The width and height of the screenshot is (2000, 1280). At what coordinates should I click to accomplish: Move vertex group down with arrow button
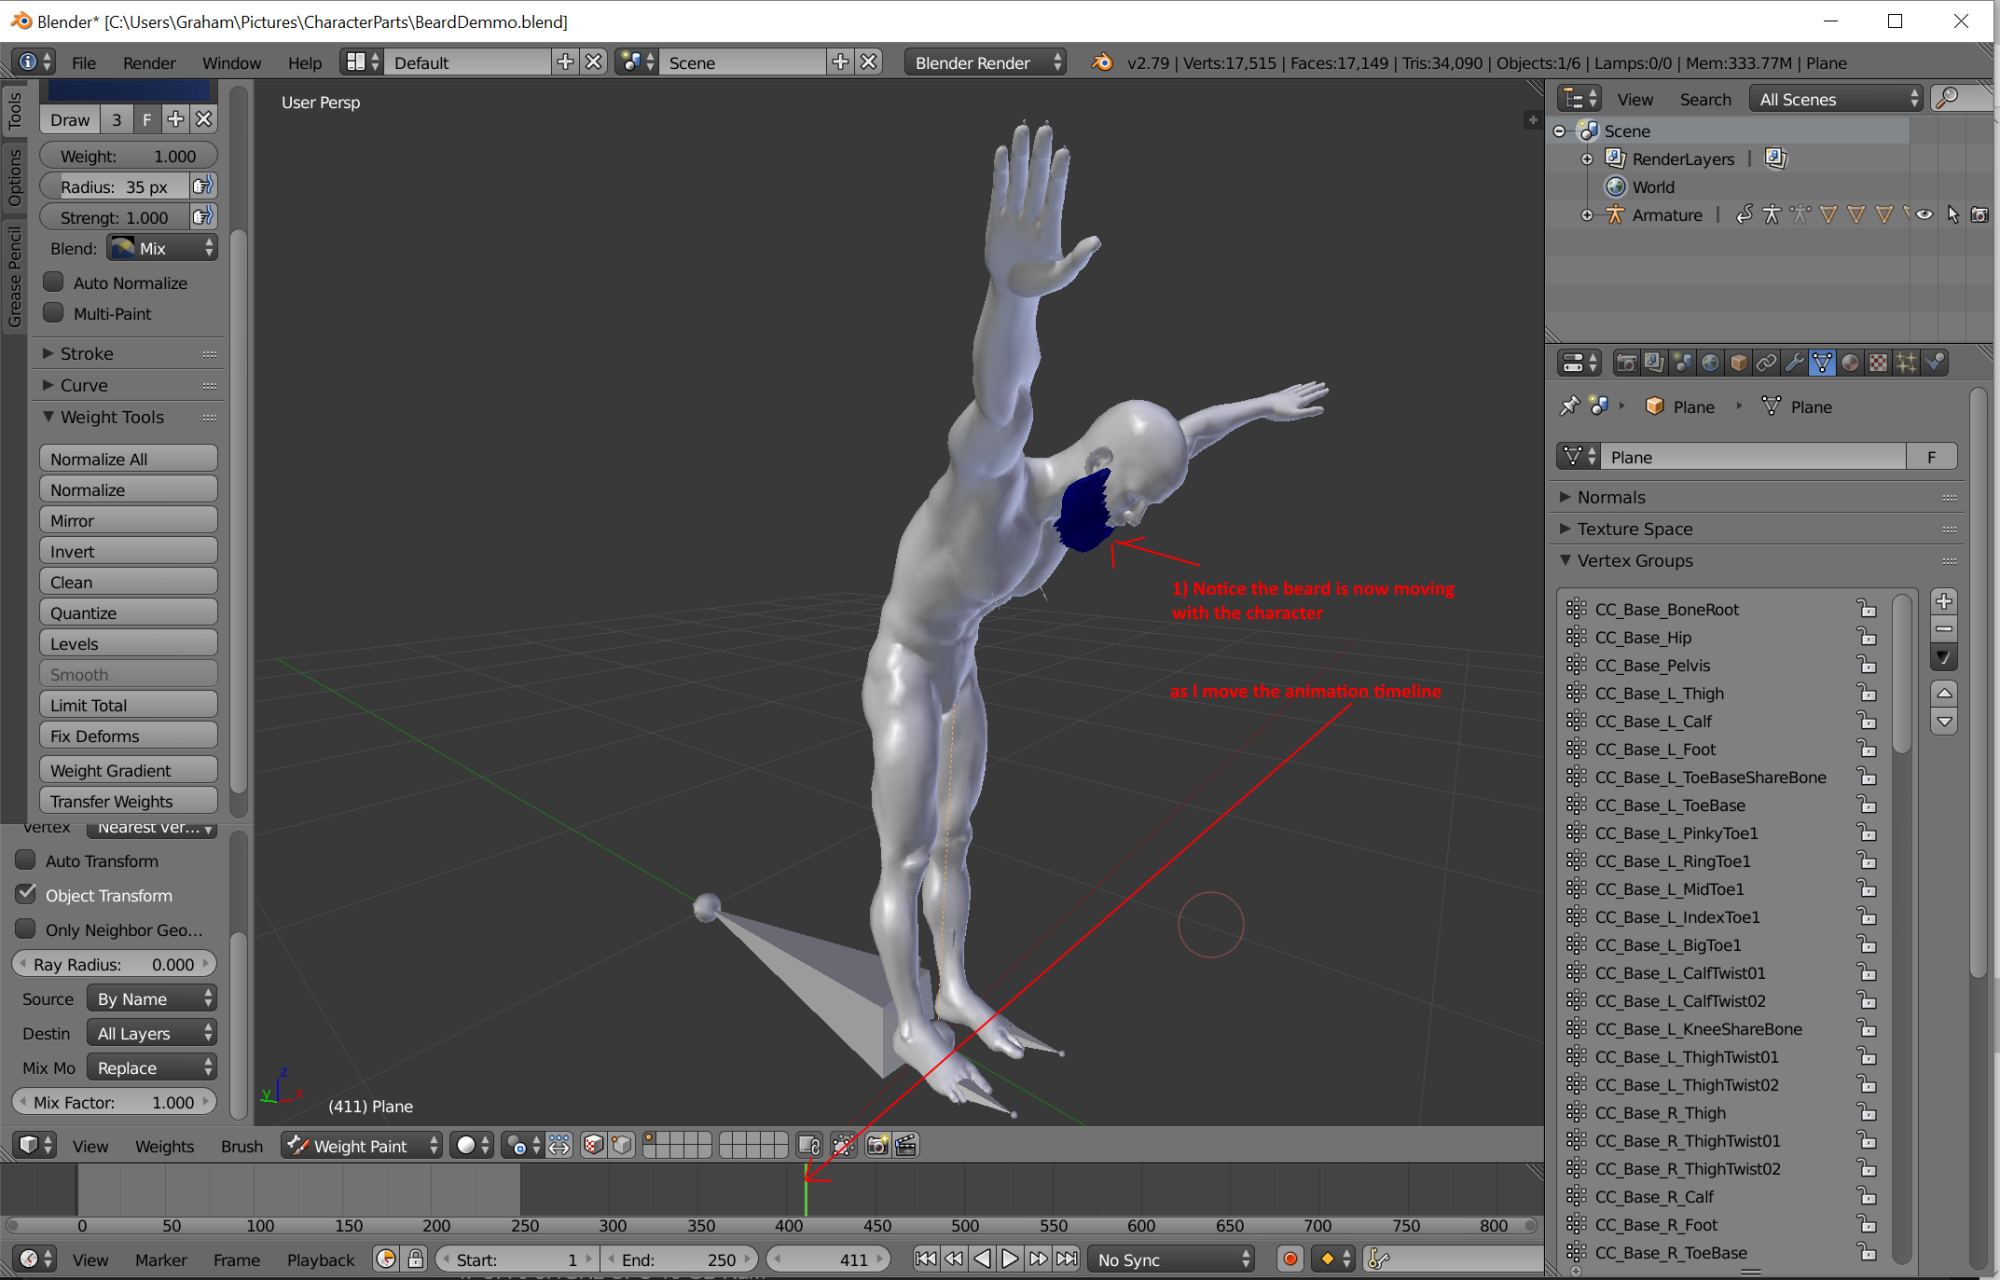tap(1943, 721)
